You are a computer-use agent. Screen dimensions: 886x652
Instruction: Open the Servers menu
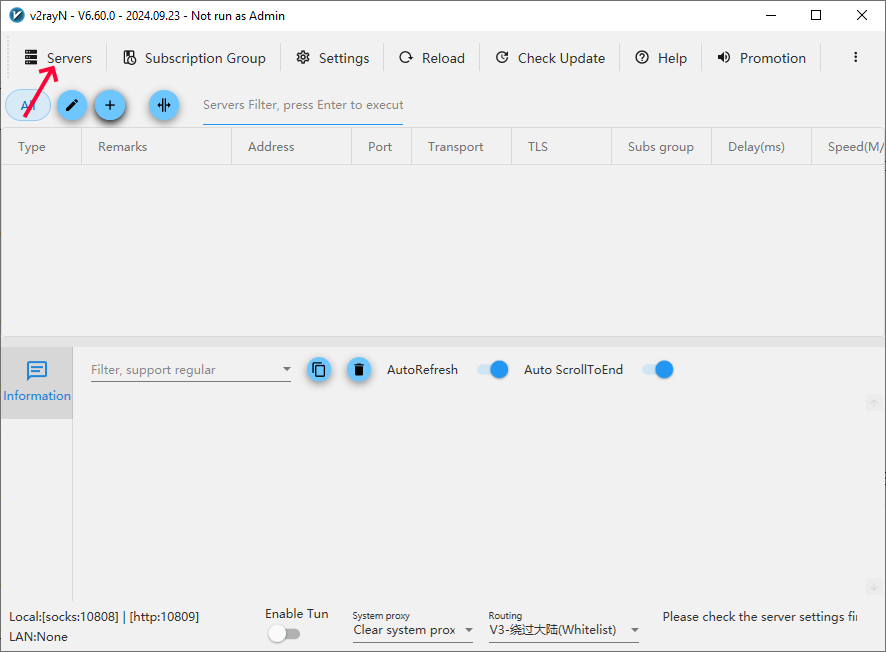[x=58, y=58]
